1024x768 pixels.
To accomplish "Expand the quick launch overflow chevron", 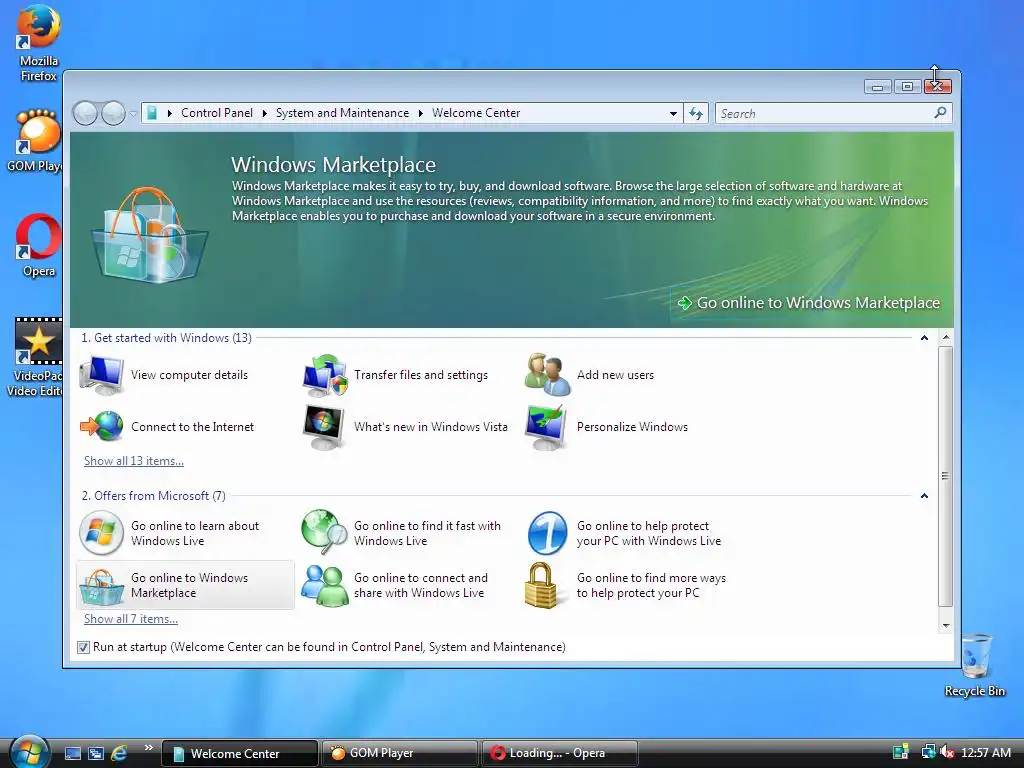I will coord(149,748).
